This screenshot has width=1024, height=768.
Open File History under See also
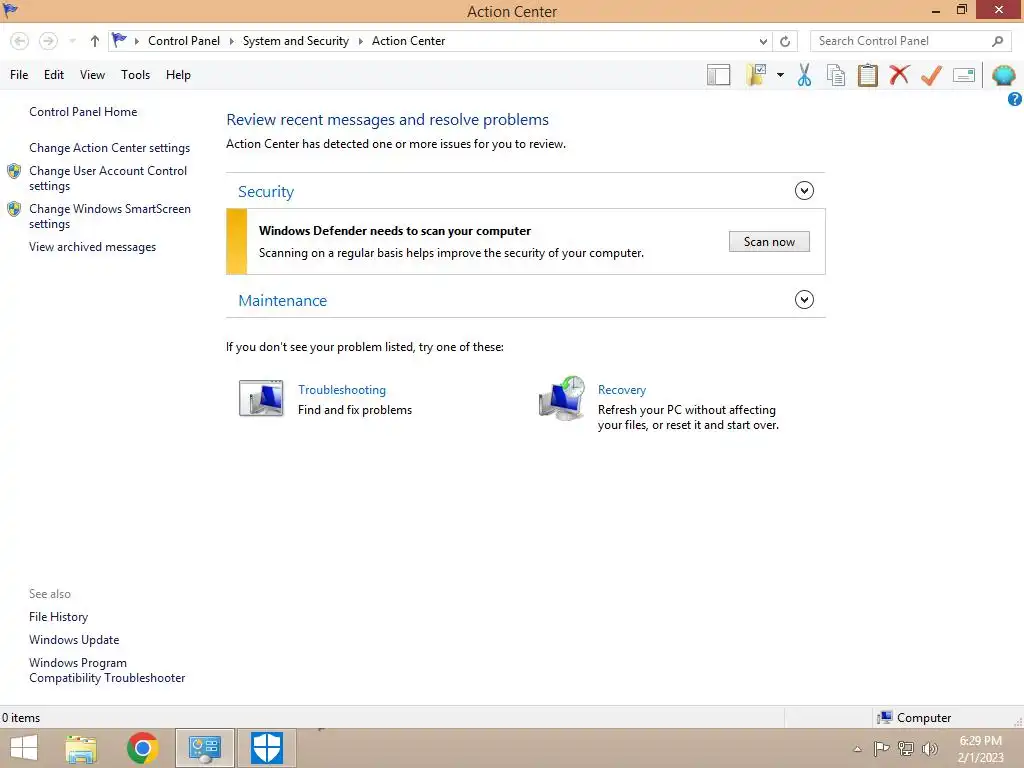pyautogui.click(x=58, y=616)
